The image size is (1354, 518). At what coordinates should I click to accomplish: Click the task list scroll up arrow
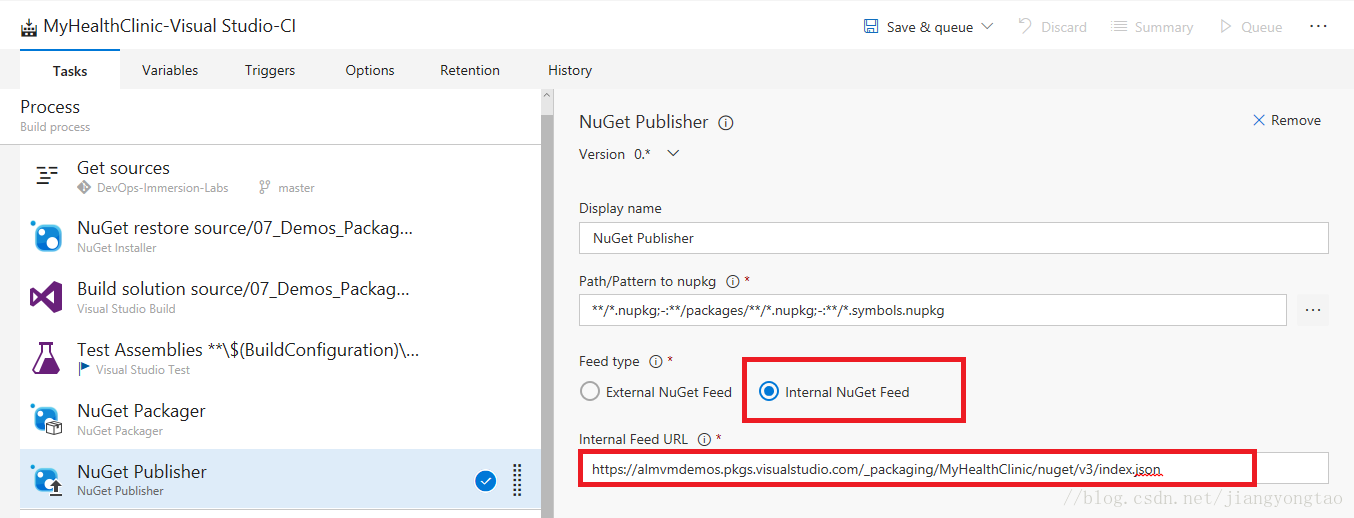pyautogui.click(x=547, y=96)
